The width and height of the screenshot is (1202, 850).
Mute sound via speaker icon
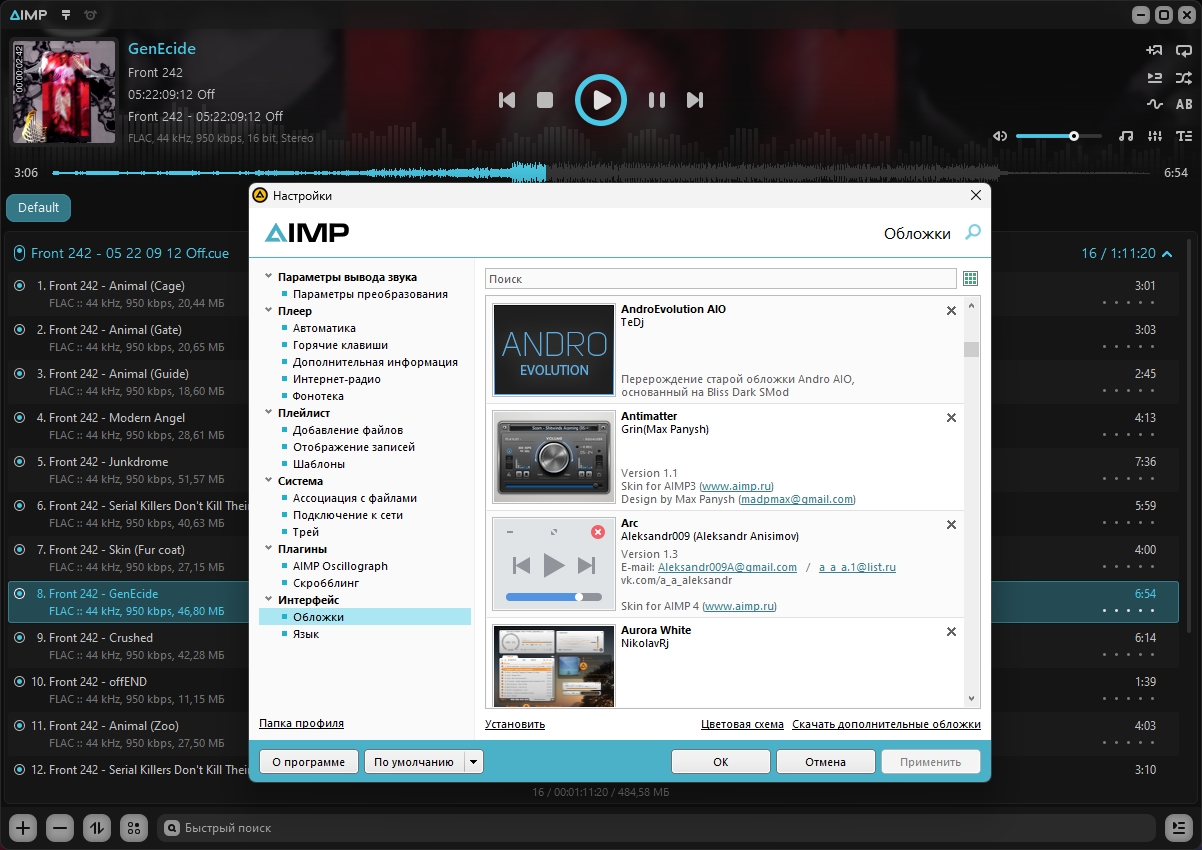(1000, 136)
